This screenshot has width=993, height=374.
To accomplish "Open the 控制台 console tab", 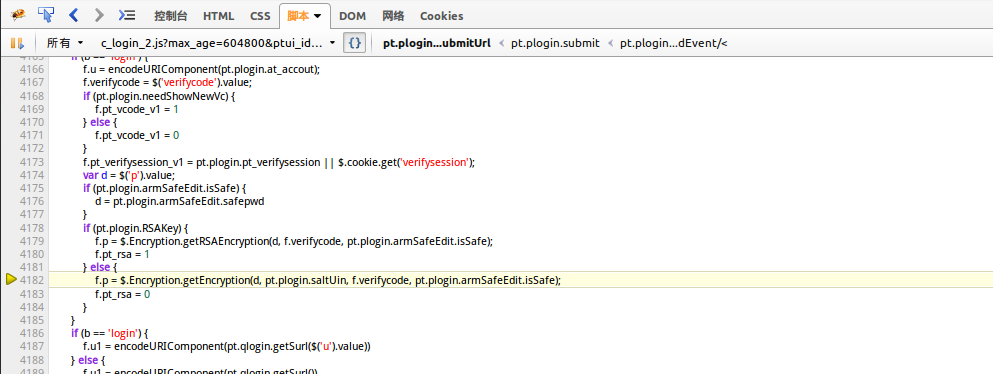I will 170,16.
